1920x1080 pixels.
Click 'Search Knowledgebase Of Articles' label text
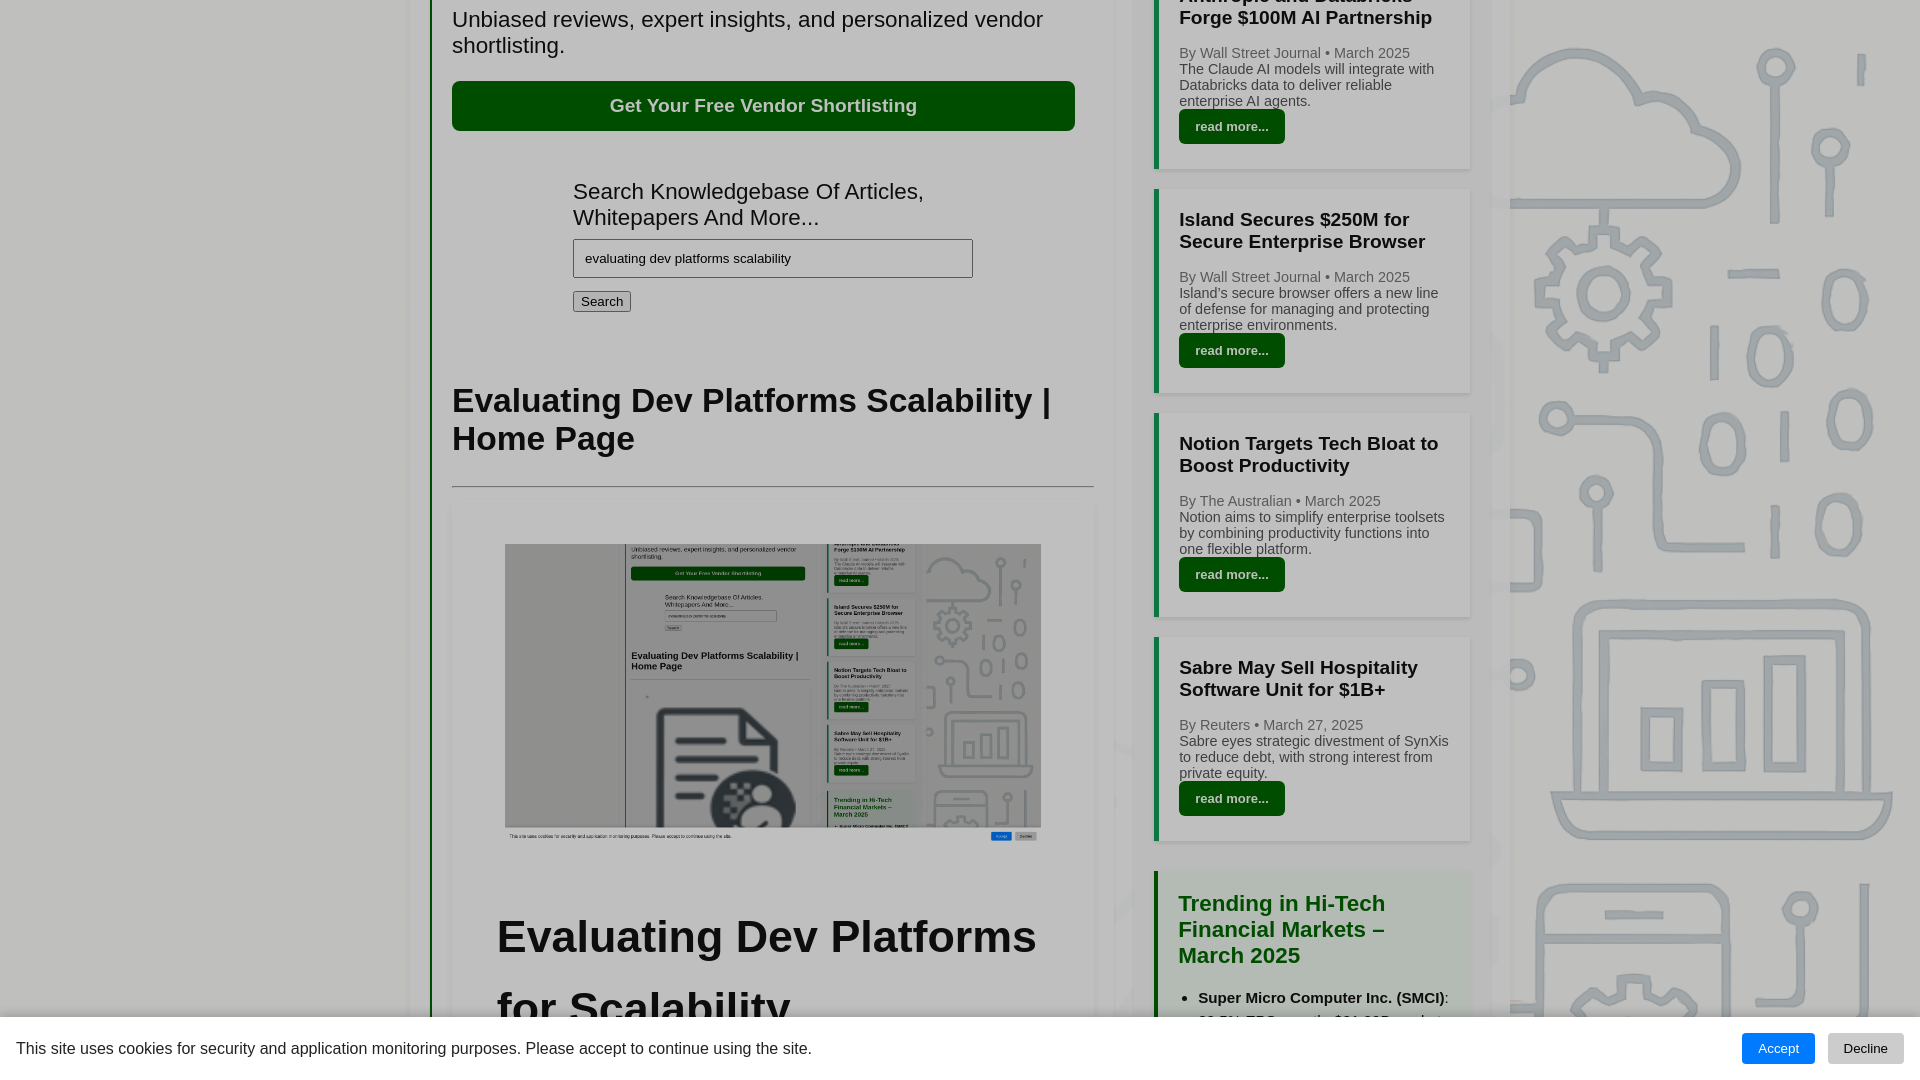point(748,204)
